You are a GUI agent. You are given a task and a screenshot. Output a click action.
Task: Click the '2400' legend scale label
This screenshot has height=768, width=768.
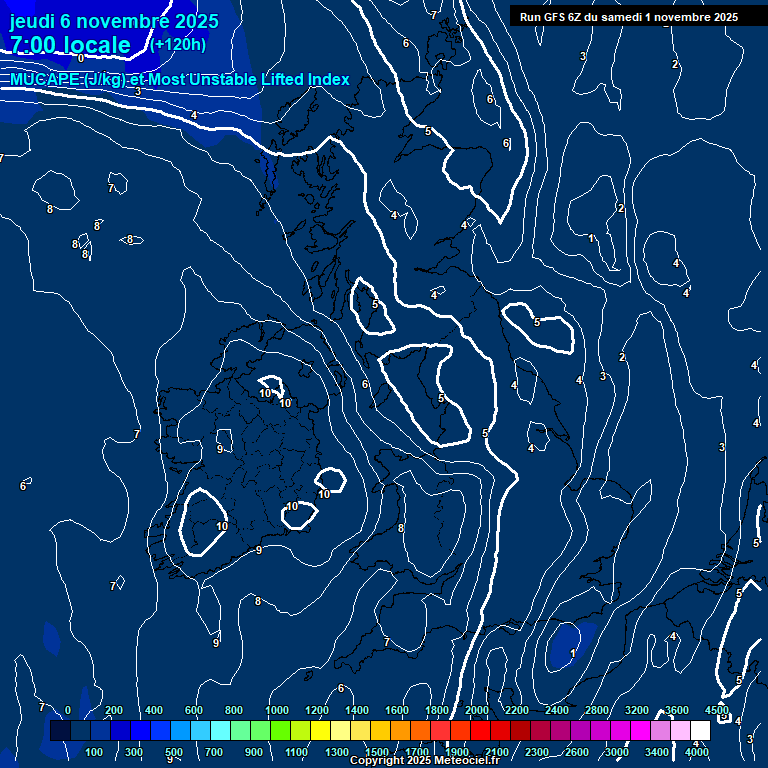point(557,710)
